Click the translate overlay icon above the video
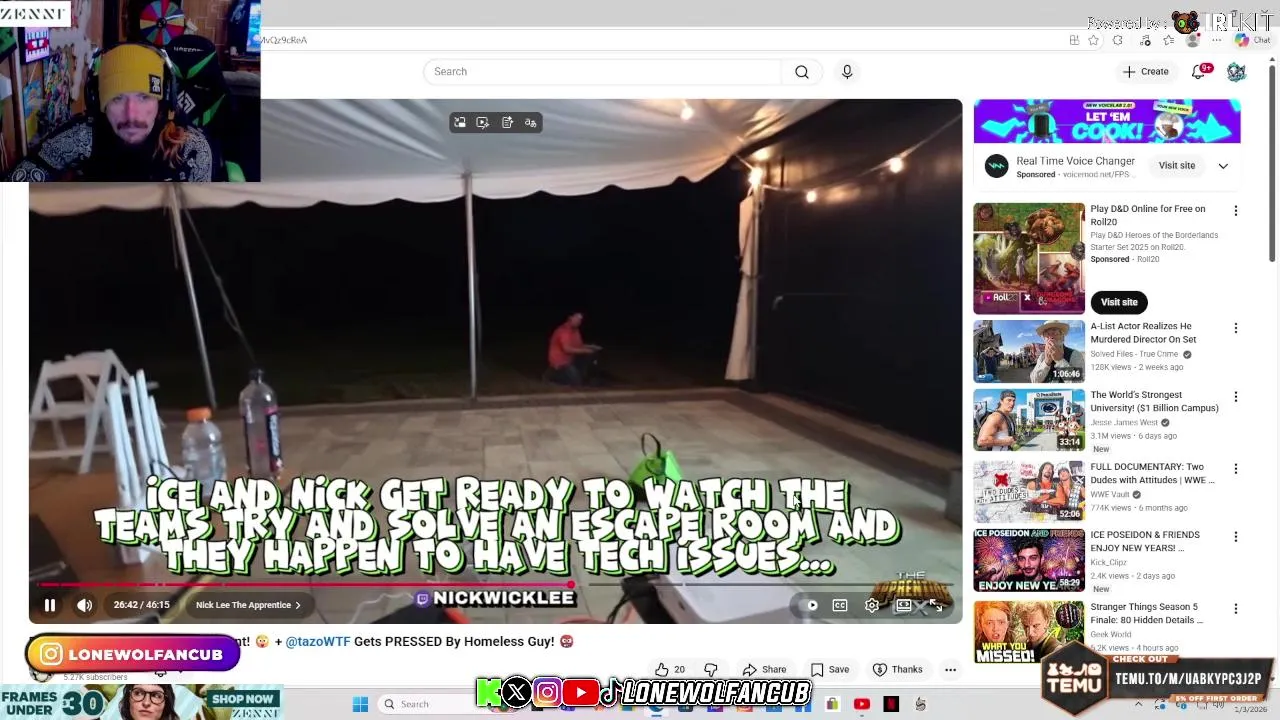The image size is (1280, 720). point(531,123)
